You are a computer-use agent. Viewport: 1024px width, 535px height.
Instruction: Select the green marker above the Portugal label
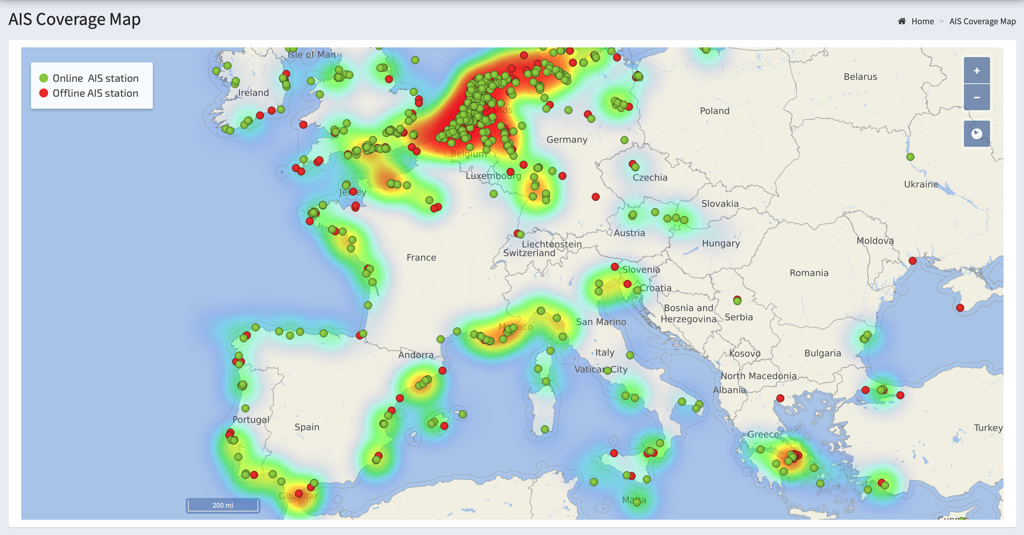click(x=245, y=408)
